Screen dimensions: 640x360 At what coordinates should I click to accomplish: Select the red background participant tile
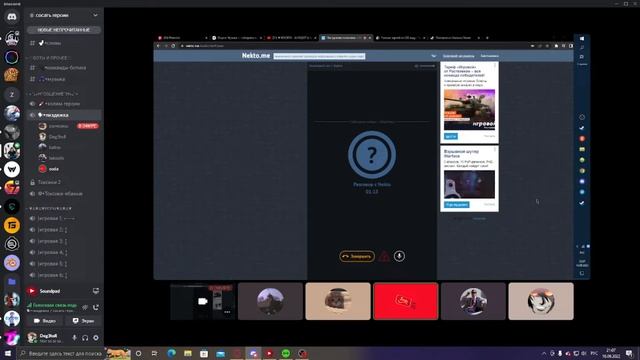pos(406,301)
